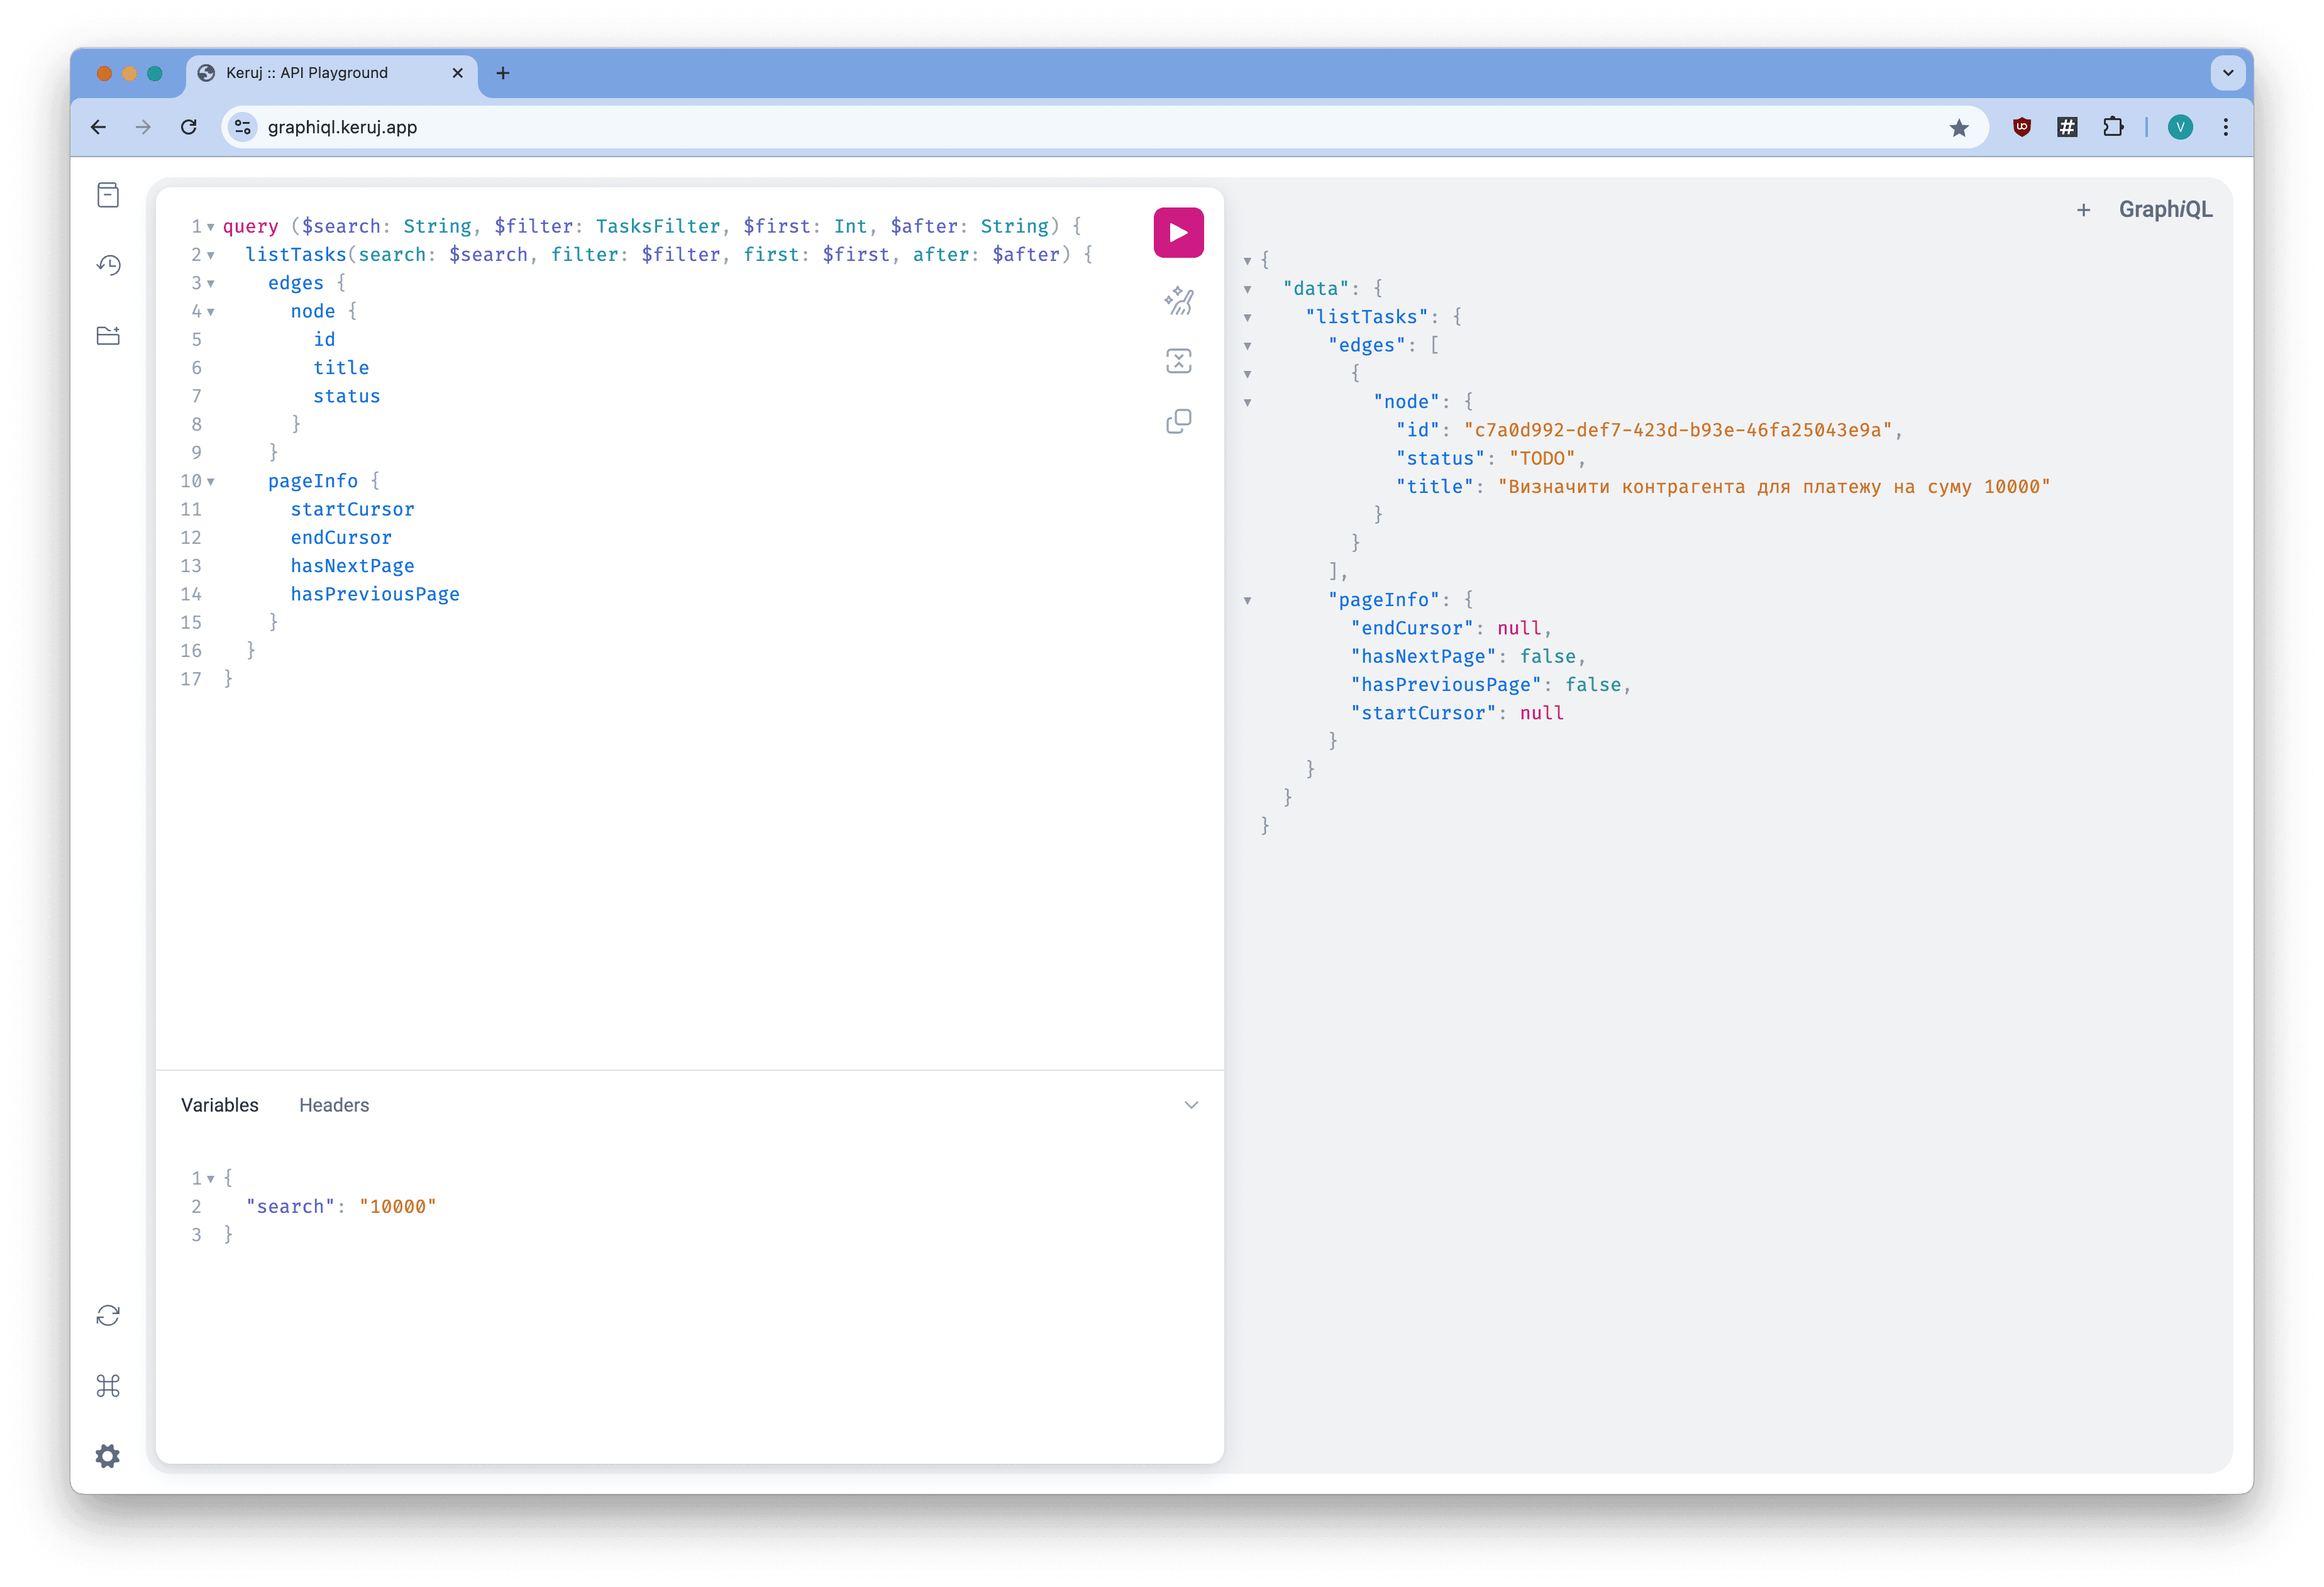The height and width of the screenshot is (1587, 2324).
Task: Click the merge fragments icon
Action: click(1178, 361)
